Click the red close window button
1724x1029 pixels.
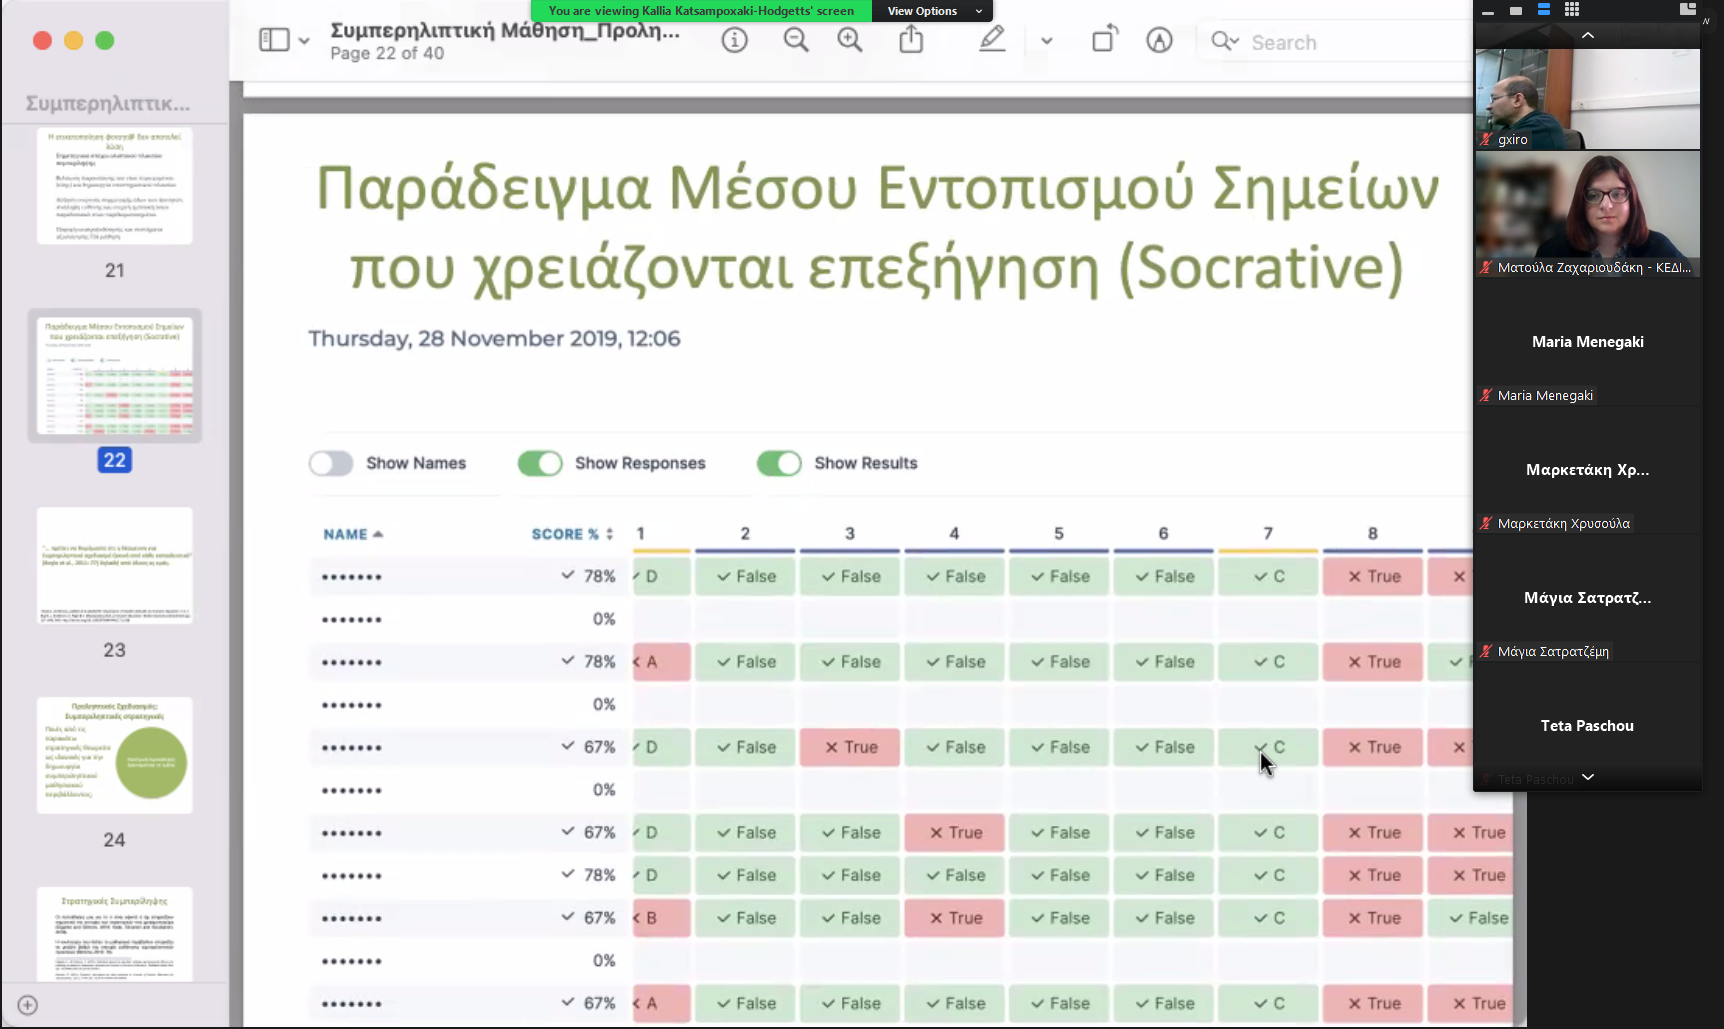(42, 40)
